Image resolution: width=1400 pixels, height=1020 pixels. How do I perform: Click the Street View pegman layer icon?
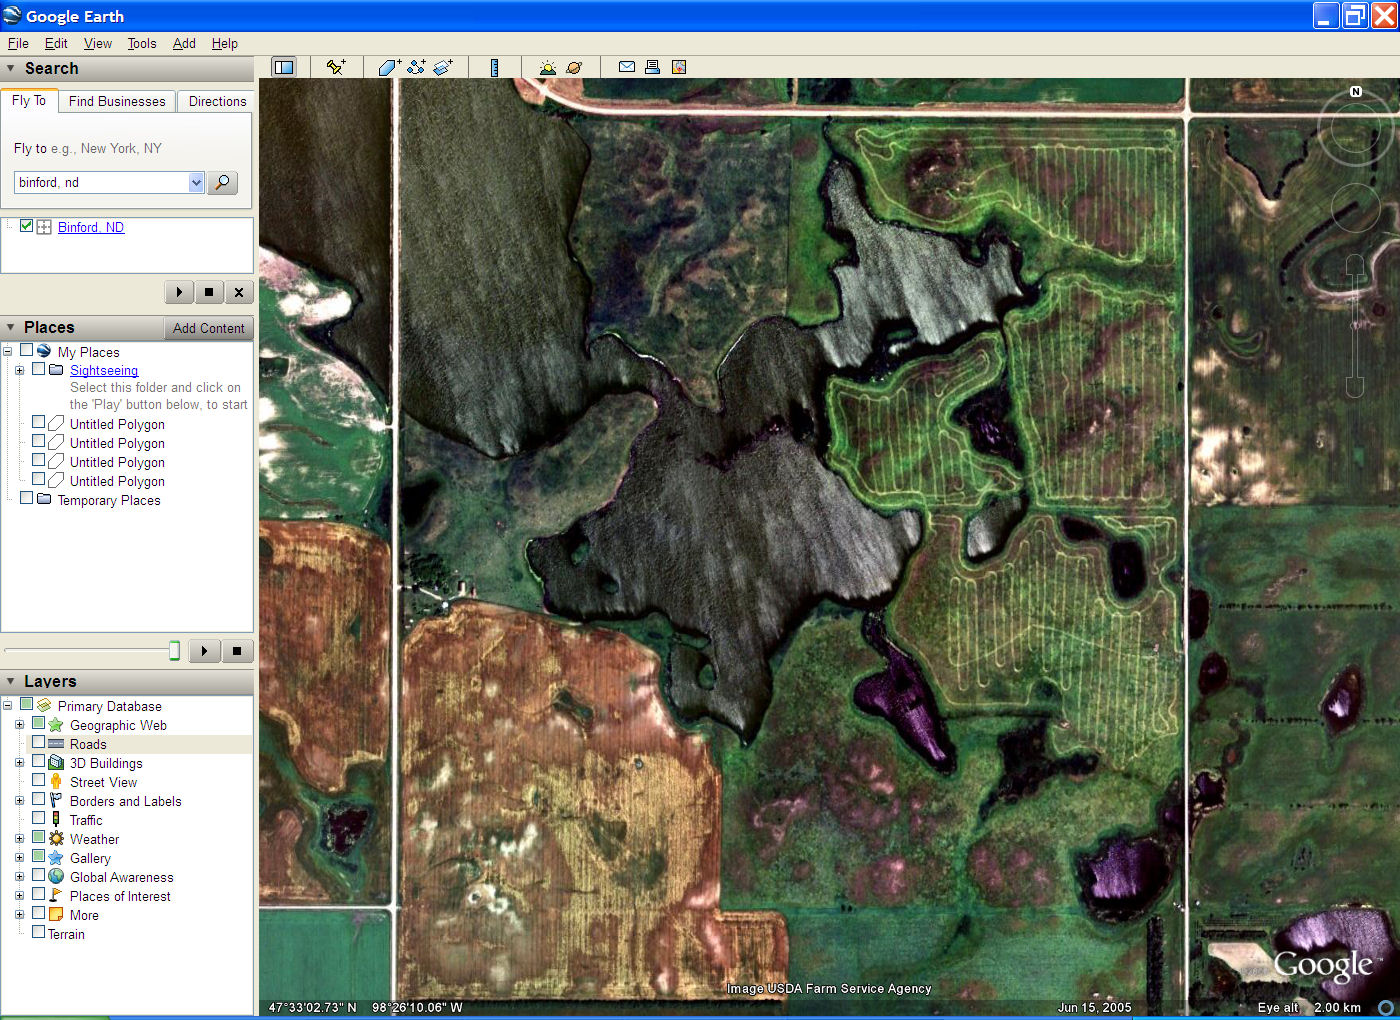tap(56, 782)
